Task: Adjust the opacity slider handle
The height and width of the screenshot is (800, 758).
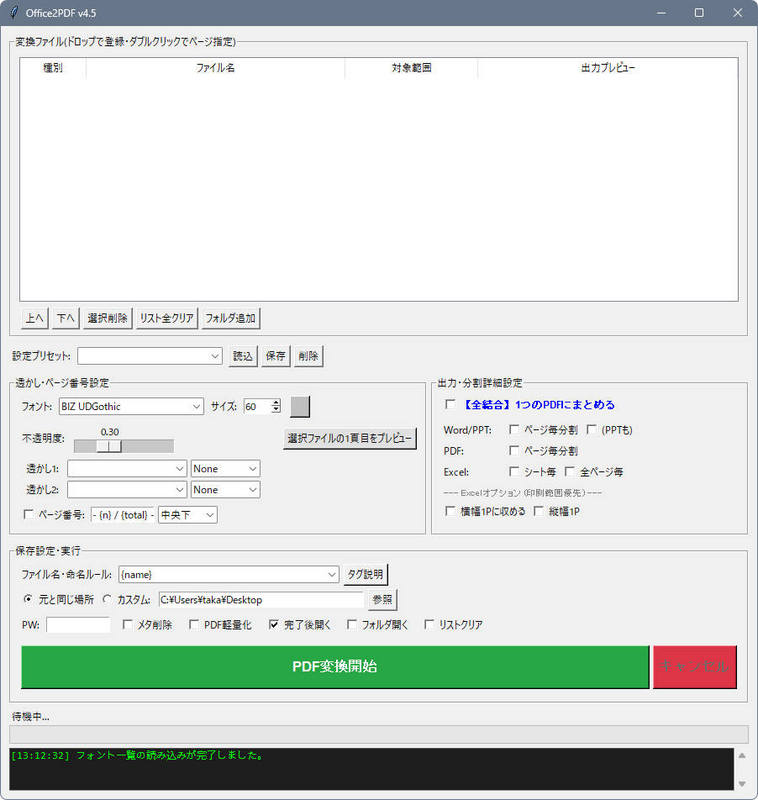Action: (108, 446)
